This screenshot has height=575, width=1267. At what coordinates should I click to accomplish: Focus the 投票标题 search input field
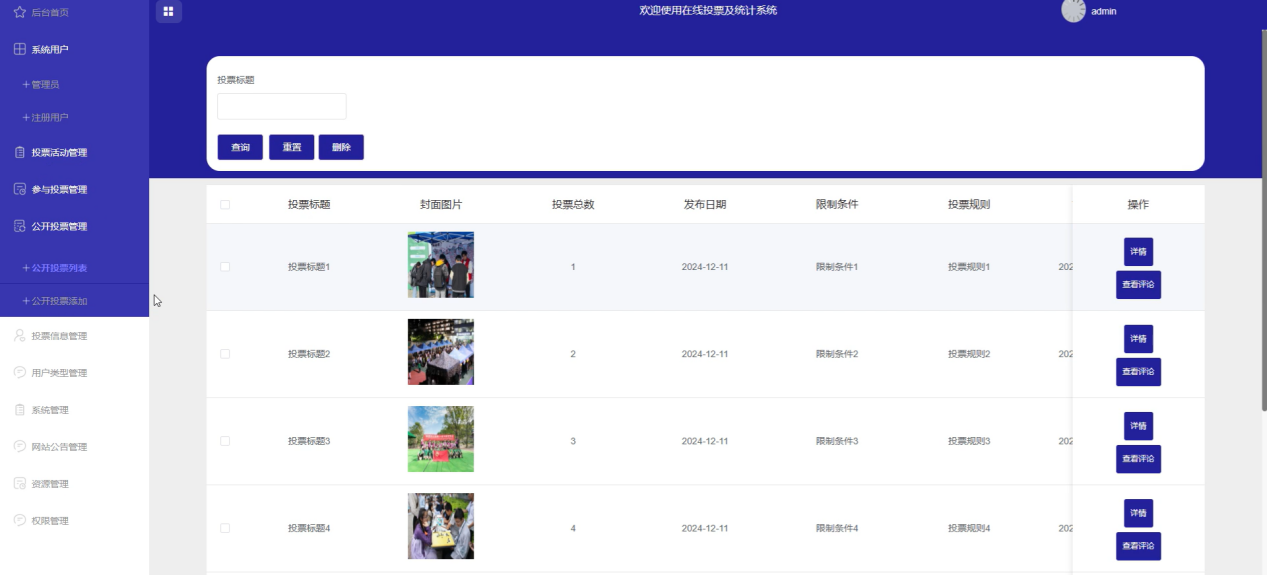[282, 107]
